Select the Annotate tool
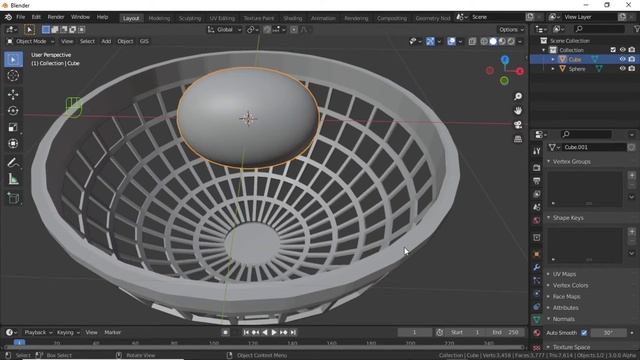 (x=13, y=163)
